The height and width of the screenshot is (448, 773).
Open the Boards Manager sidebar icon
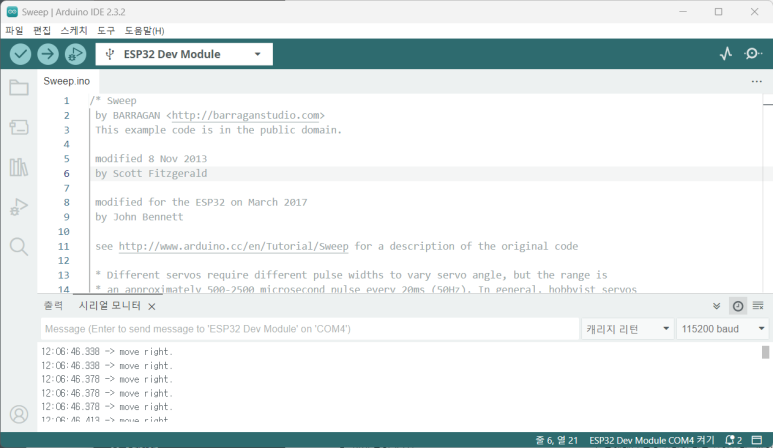[19, 128]
